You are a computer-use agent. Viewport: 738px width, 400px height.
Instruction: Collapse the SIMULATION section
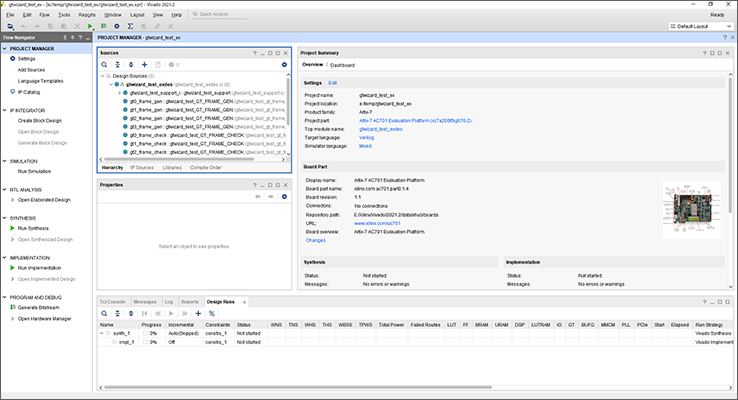click(5, 161)
